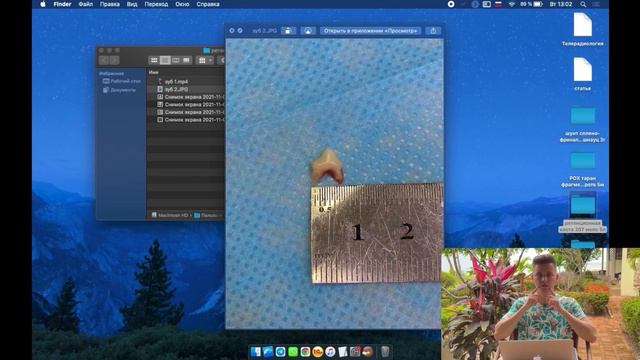Click Открыть в приложении «Просмотр» button
The image size is (640, 360).
pos(370,31)
